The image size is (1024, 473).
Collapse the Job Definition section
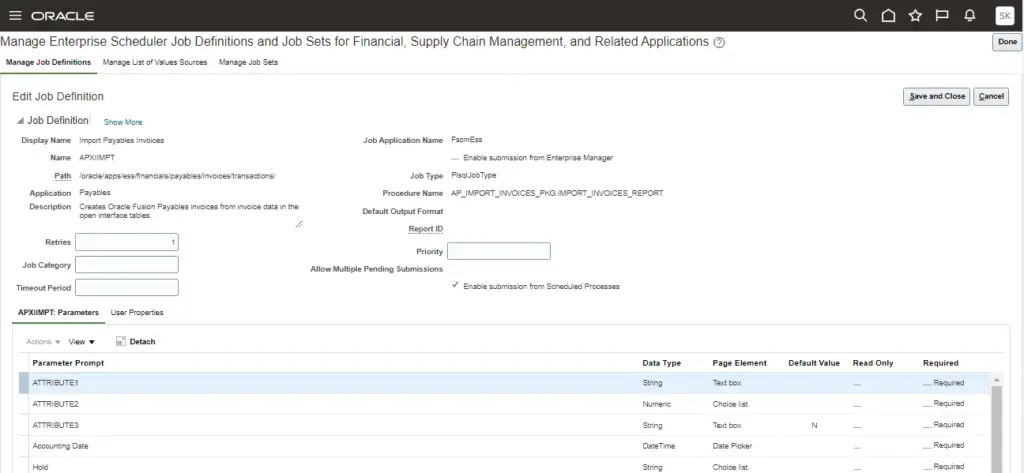tap(20, 121)
